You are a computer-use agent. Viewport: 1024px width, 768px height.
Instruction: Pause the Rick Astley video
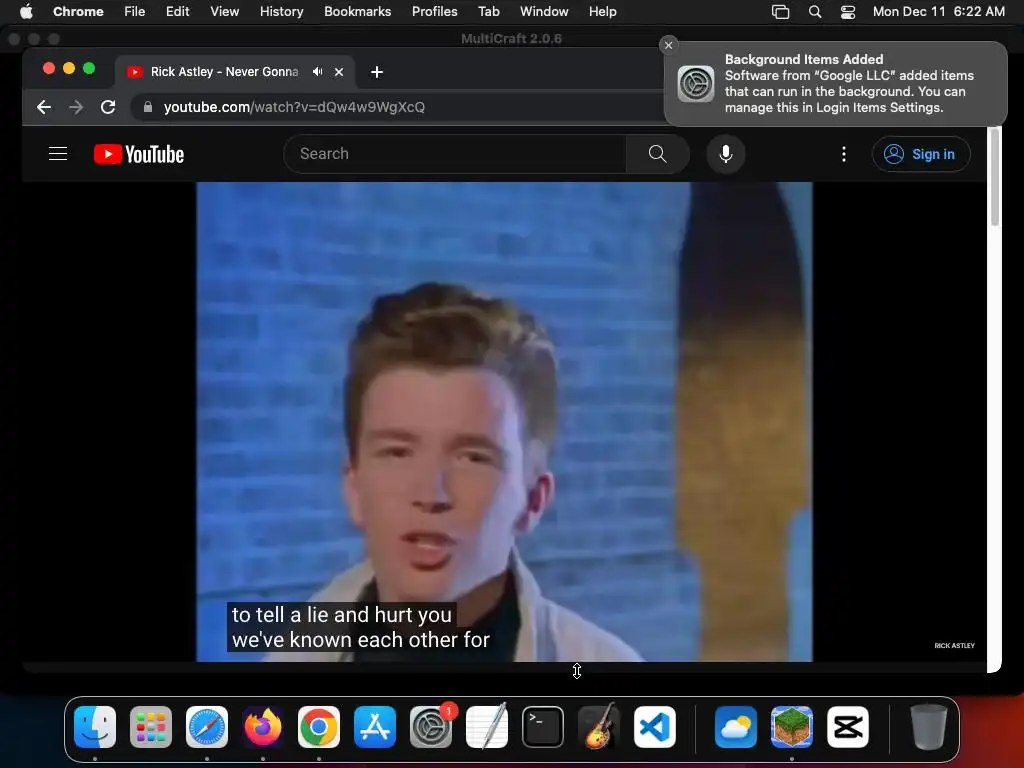[x=504, y=422]
